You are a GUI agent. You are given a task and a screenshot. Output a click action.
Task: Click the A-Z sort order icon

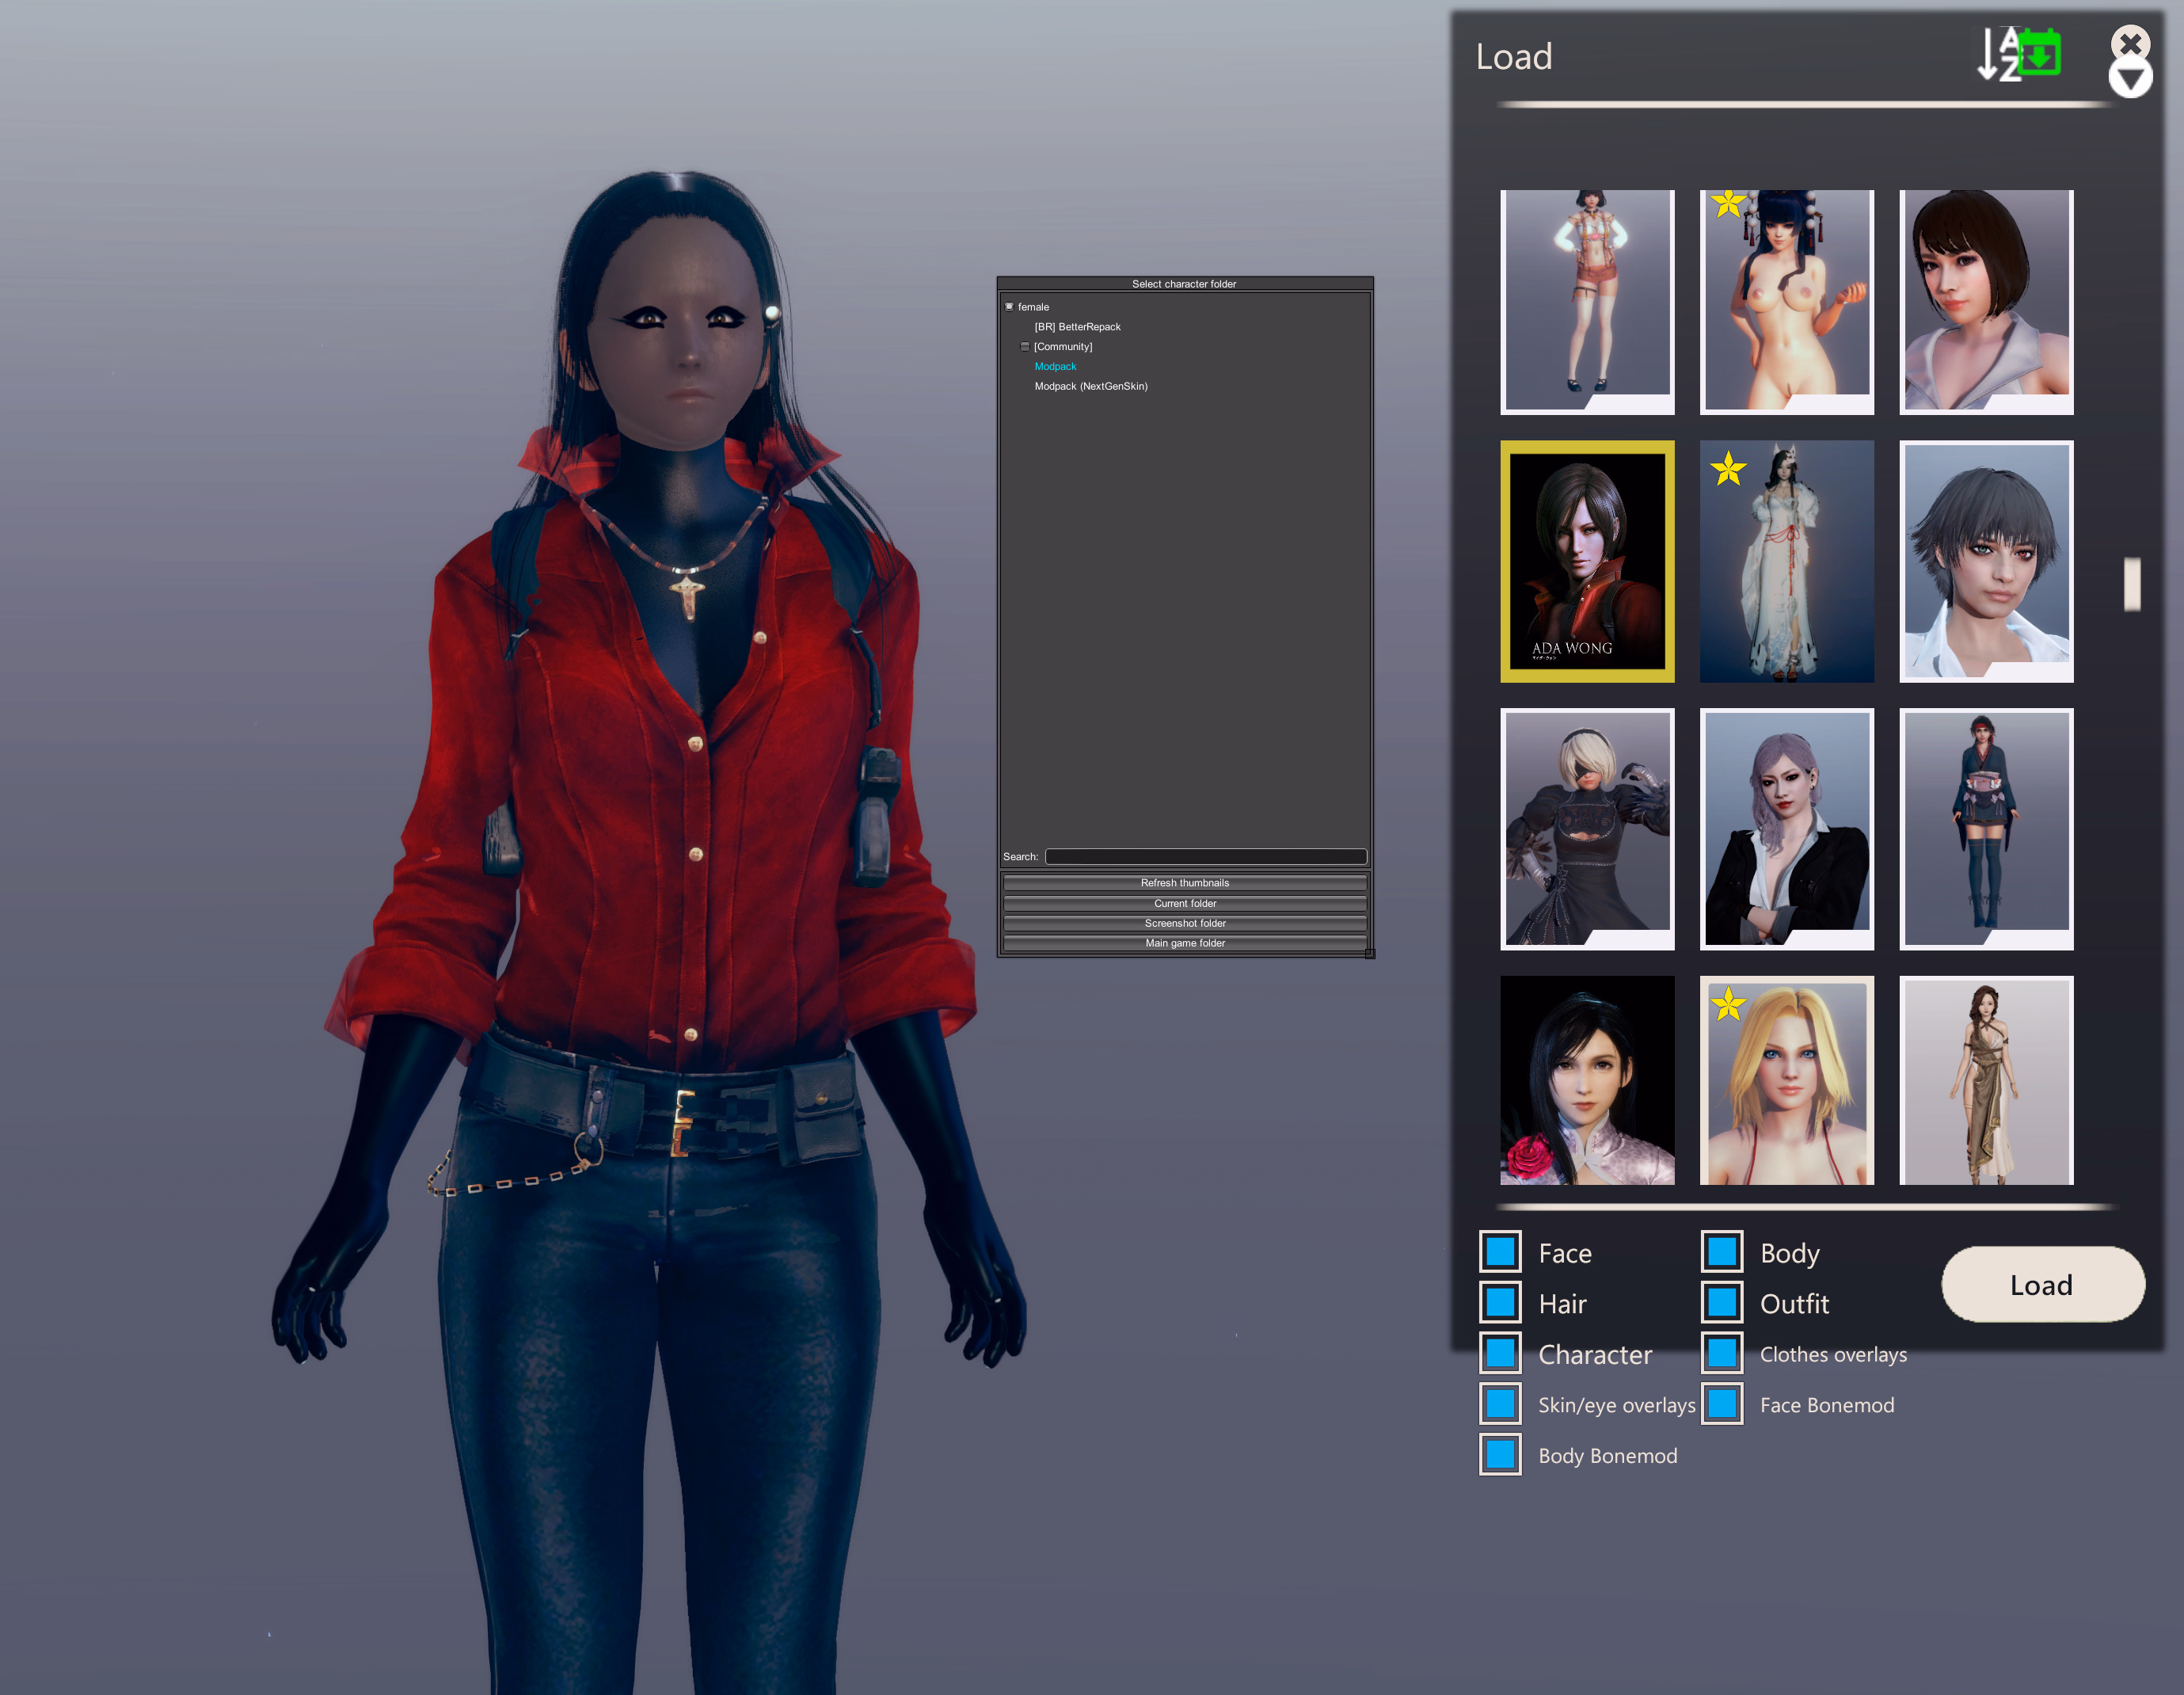[x=1998, y=55]
